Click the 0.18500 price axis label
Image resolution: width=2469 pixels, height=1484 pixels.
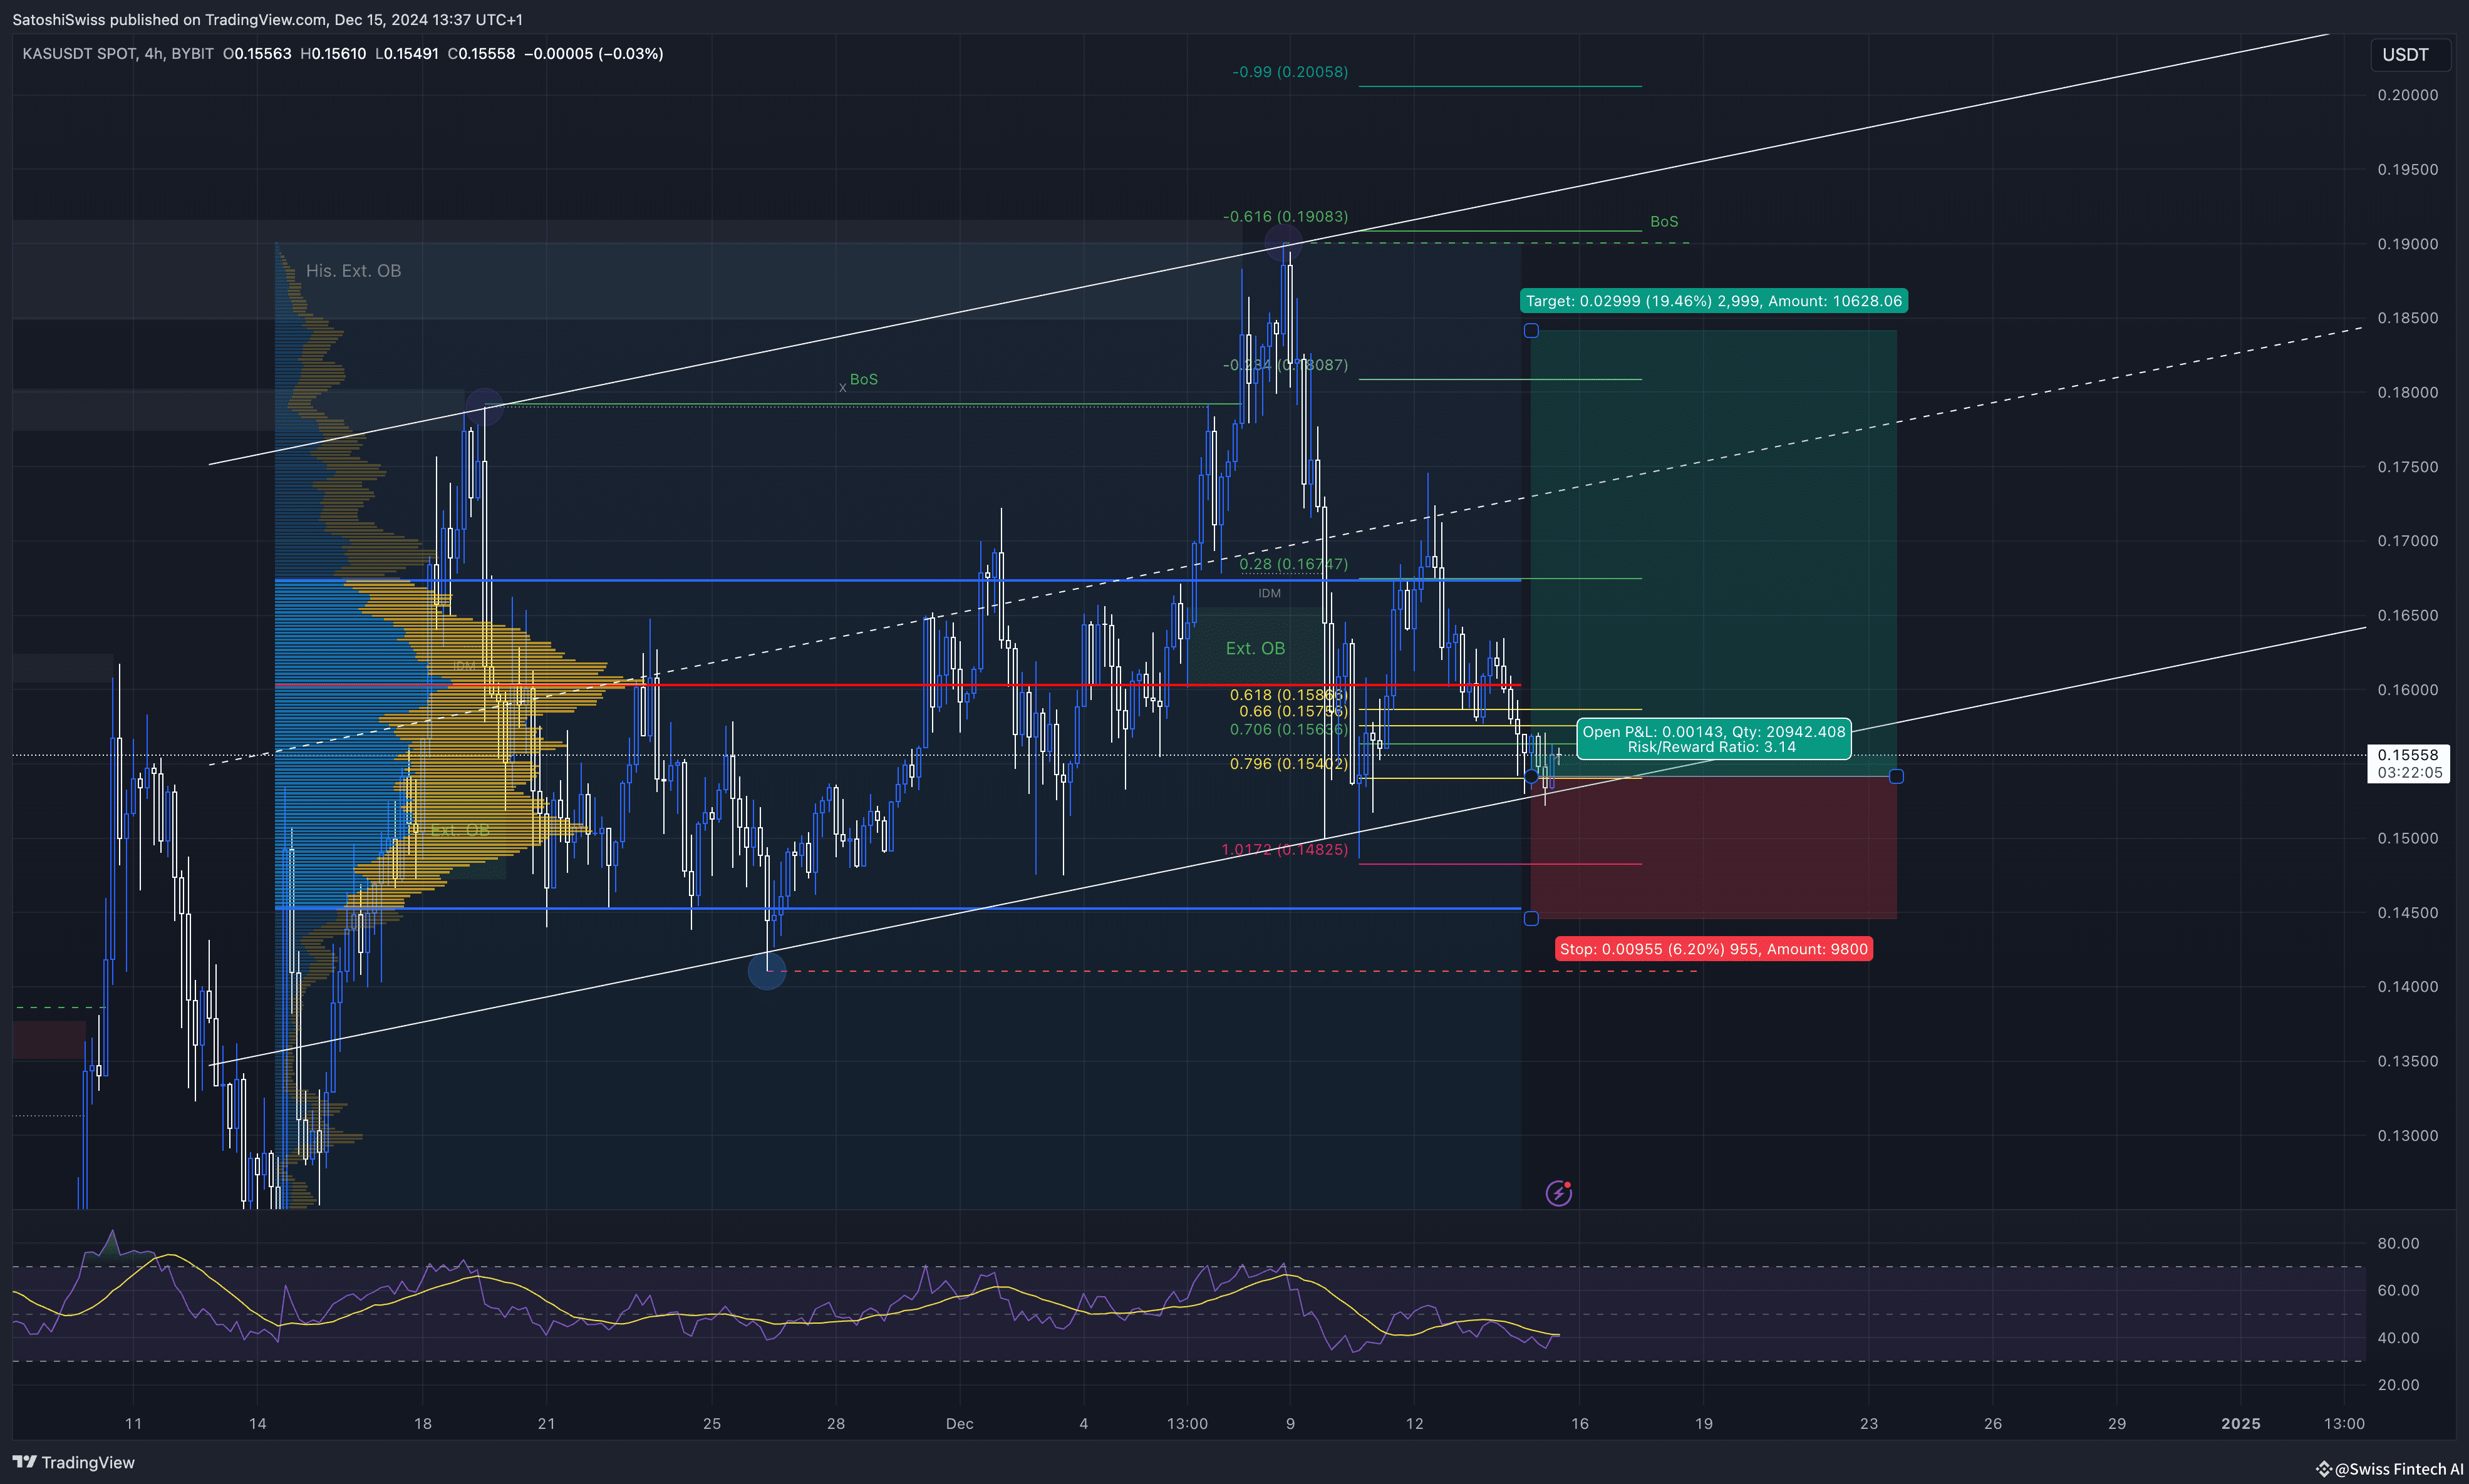point(2408,318)
